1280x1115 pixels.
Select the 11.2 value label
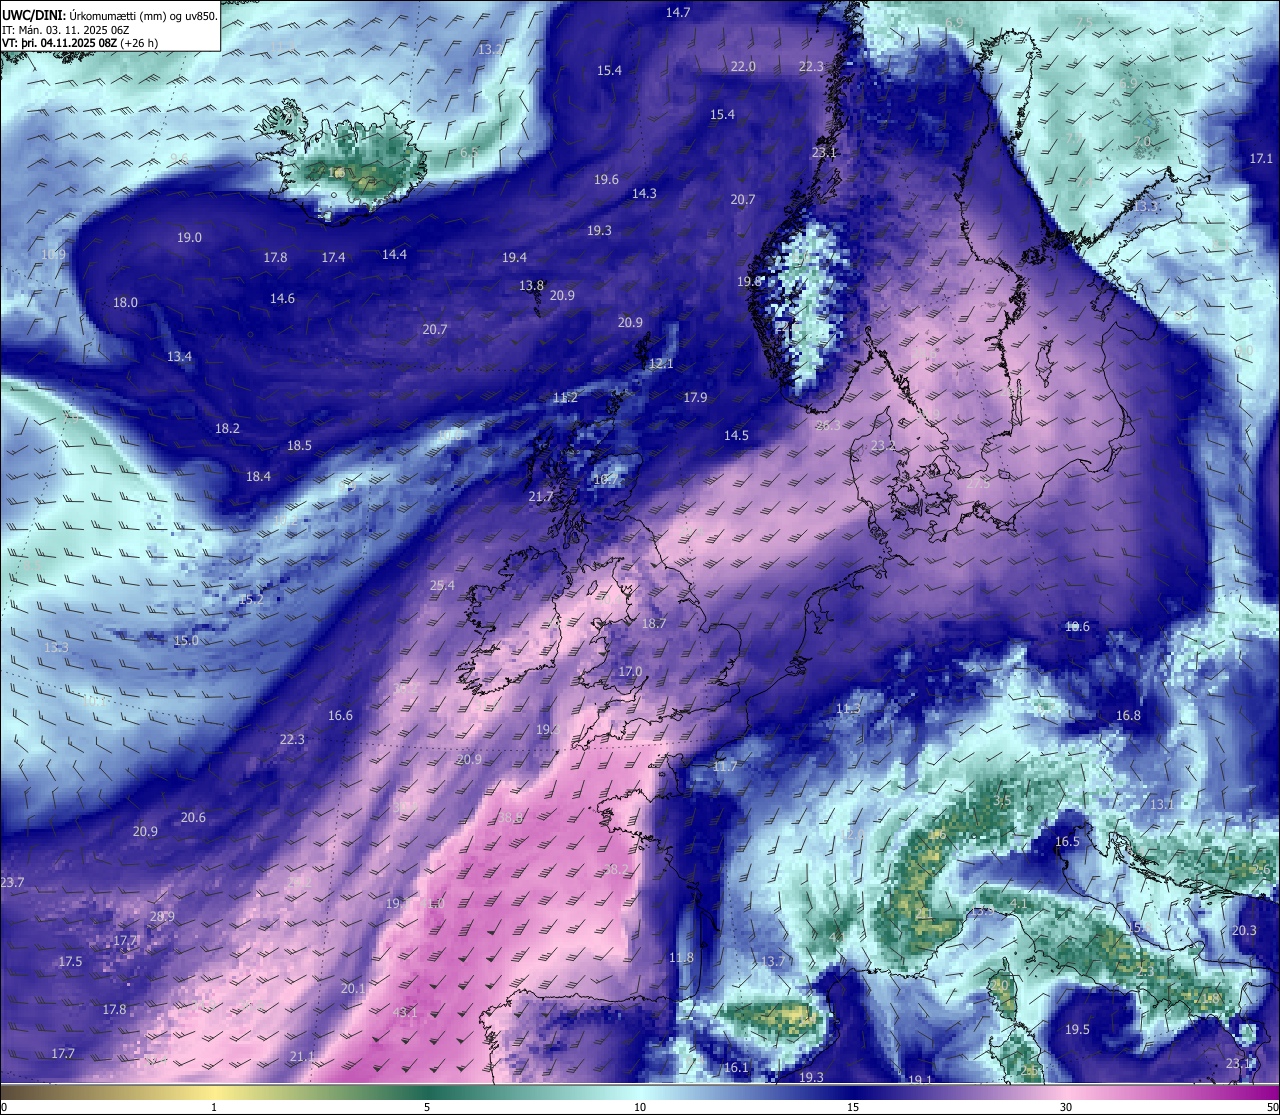pos(565,398)
